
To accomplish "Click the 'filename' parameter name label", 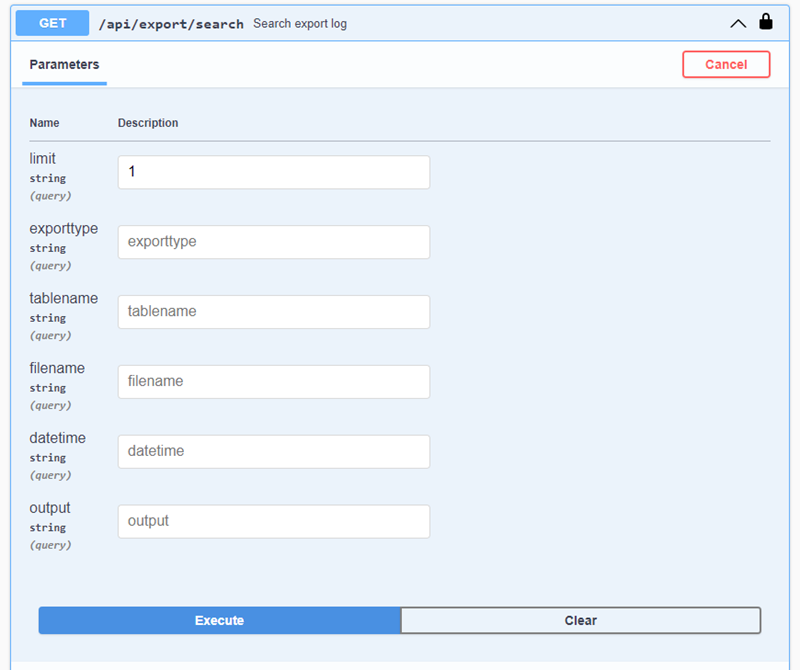I will click(x=57, y=369).
